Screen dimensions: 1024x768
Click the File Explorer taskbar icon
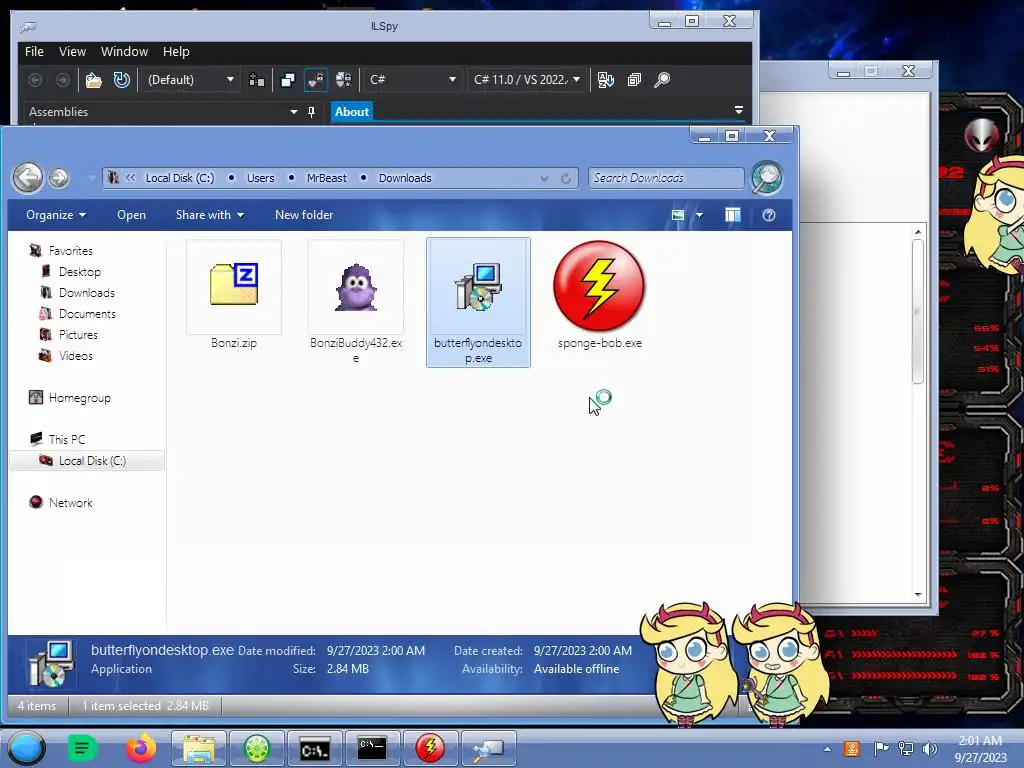pos(199,748)
